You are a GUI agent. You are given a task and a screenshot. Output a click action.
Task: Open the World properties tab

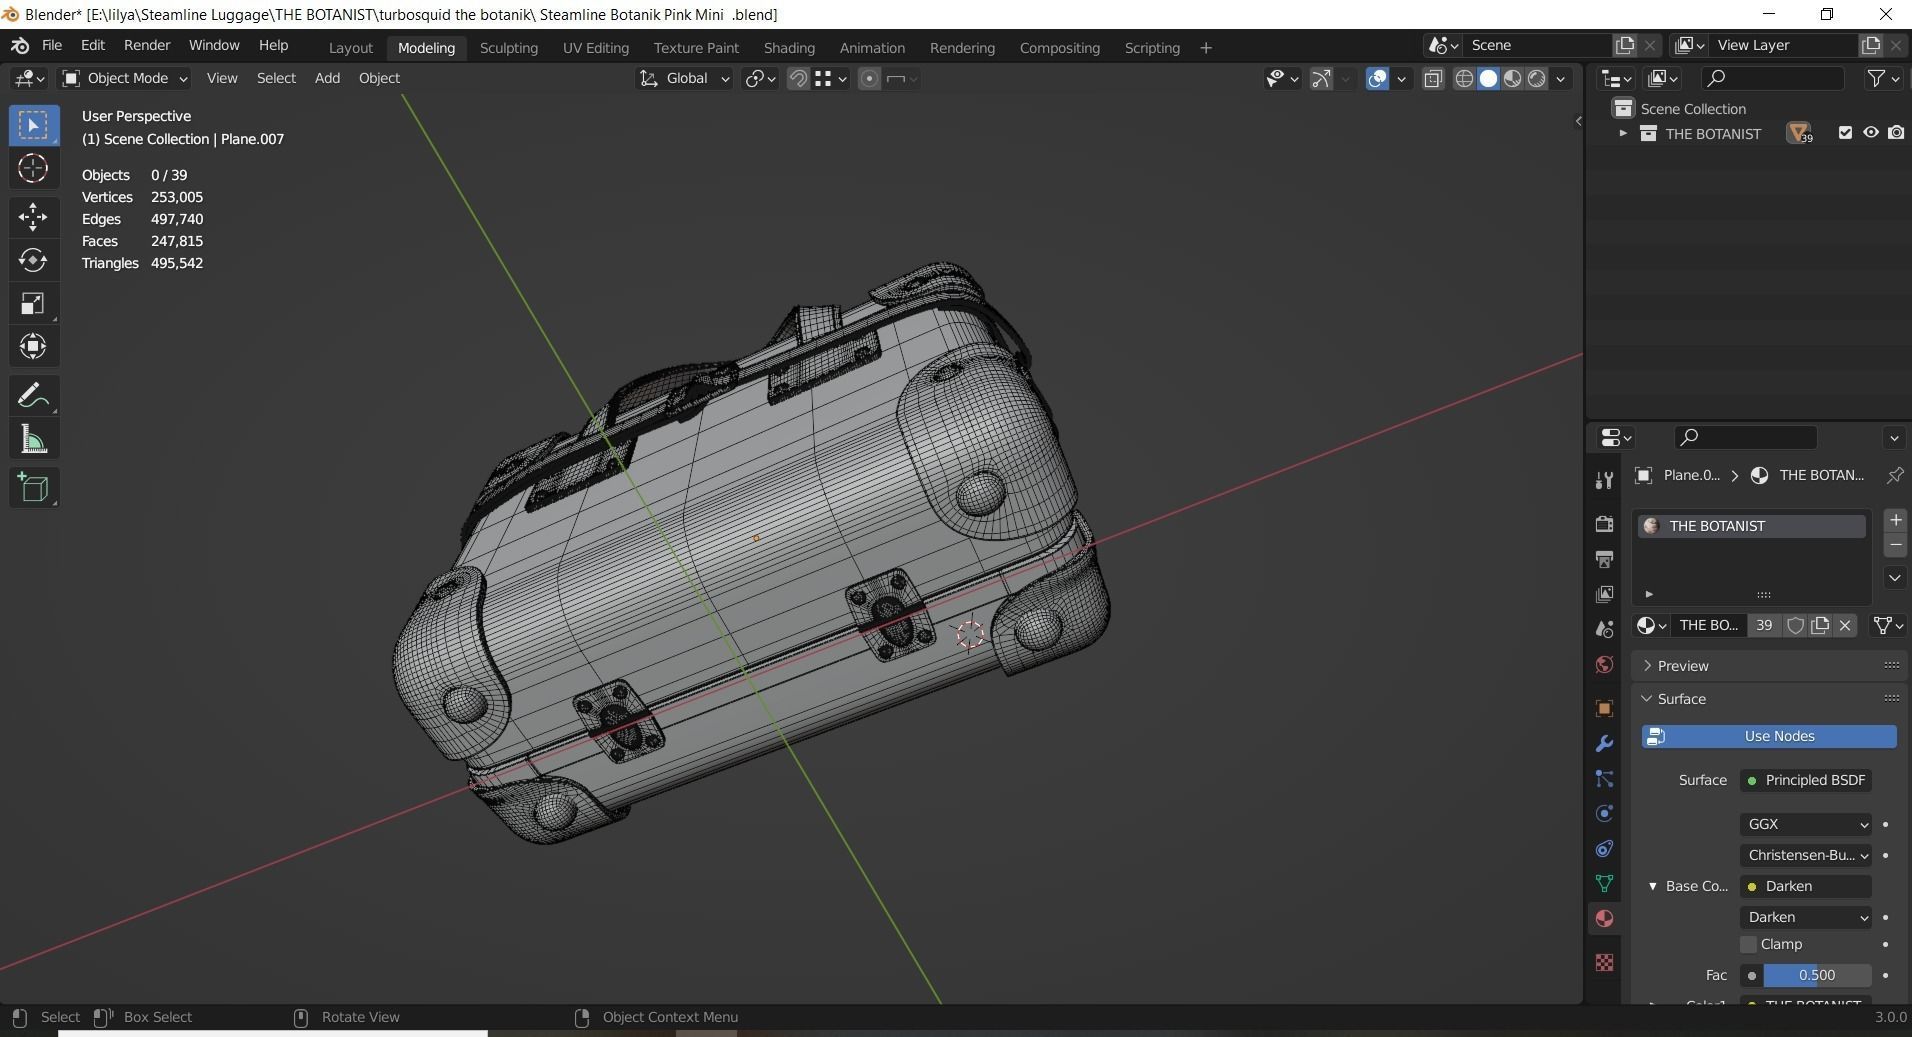point(1604,665)
